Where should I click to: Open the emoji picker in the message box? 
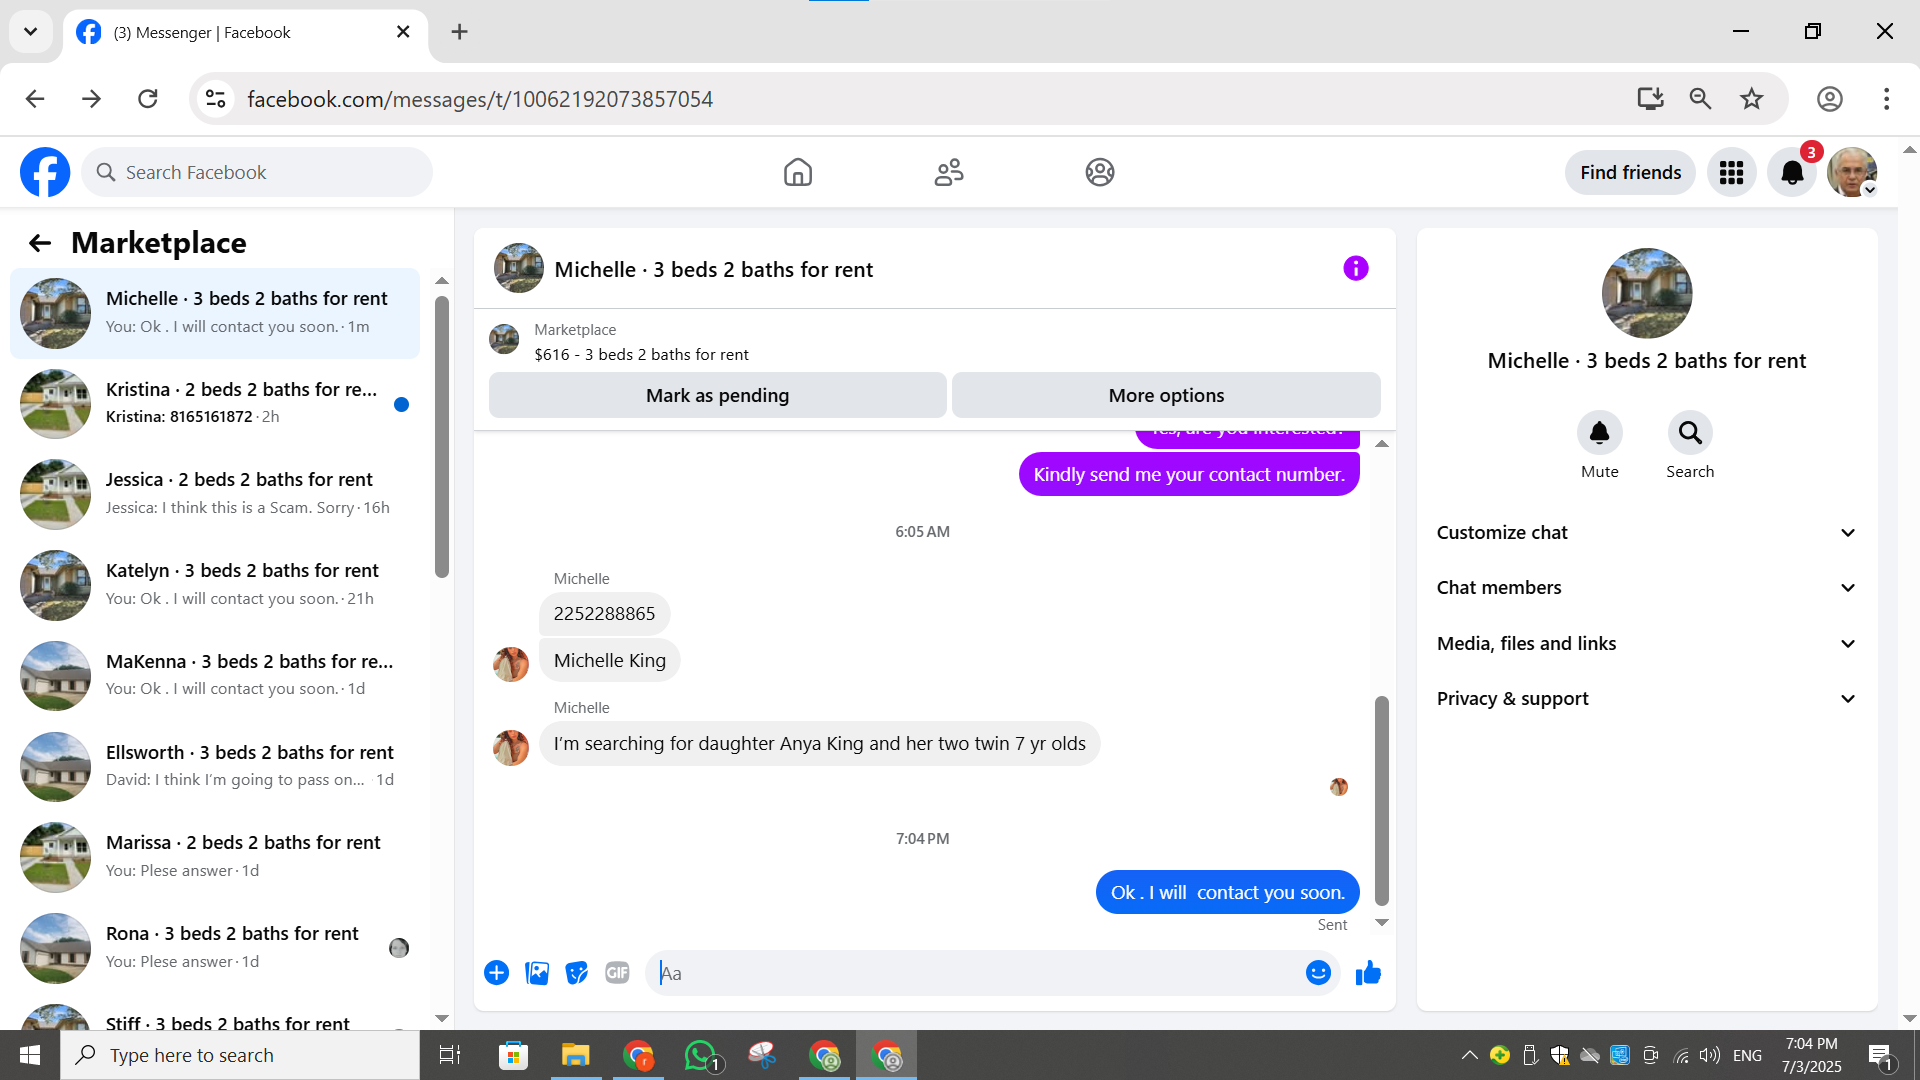(1318, 973)
